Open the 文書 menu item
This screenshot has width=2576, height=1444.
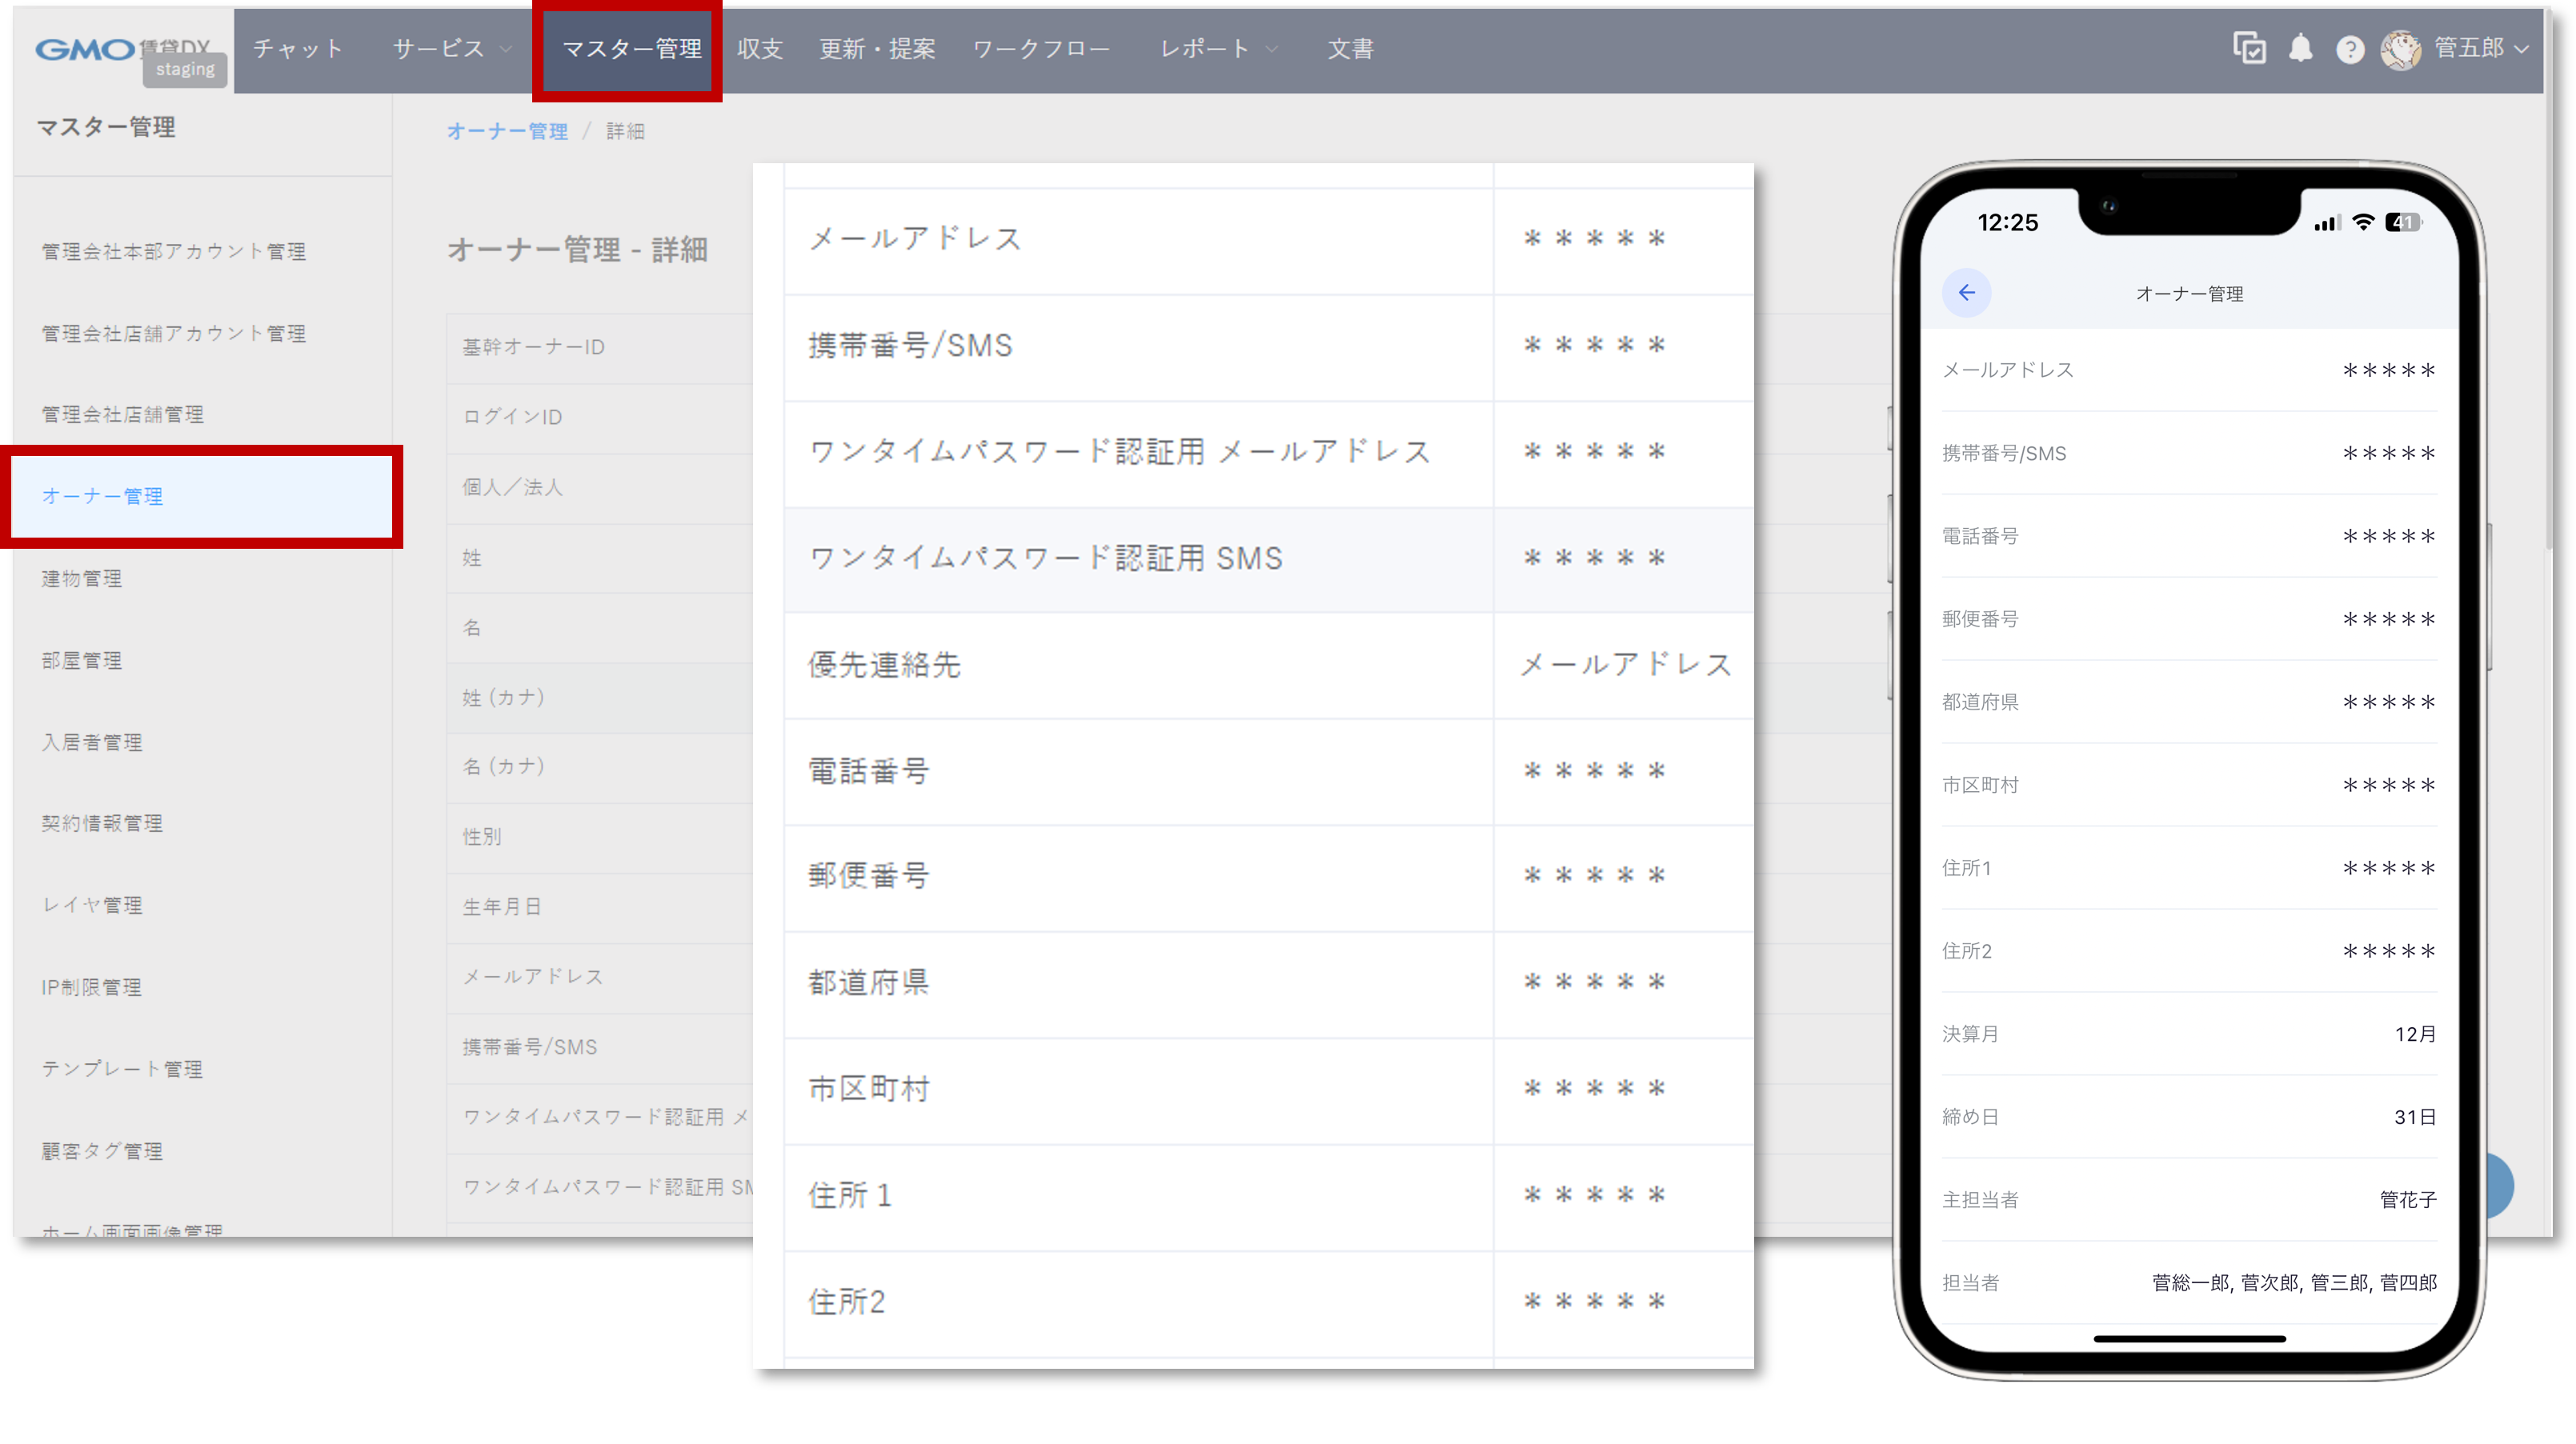click(1350, 48)
